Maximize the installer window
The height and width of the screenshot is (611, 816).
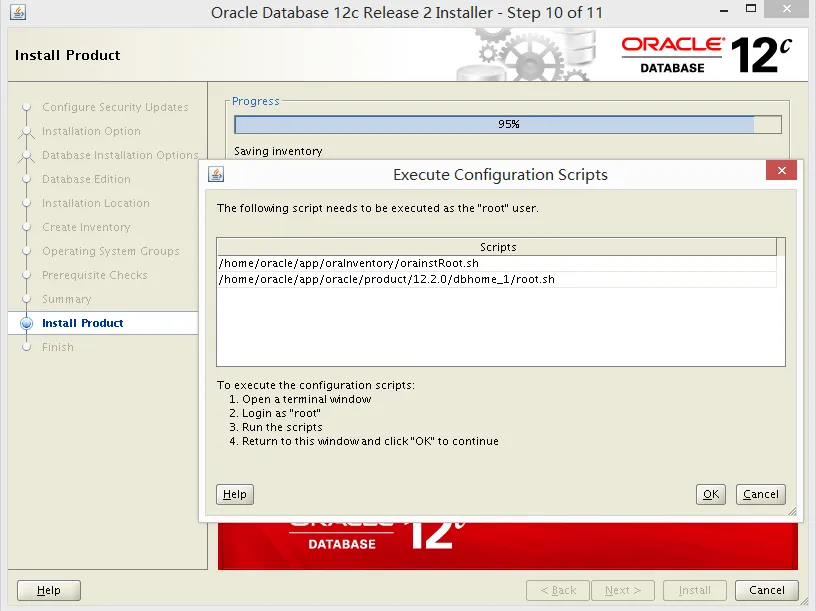coord(750,8)
